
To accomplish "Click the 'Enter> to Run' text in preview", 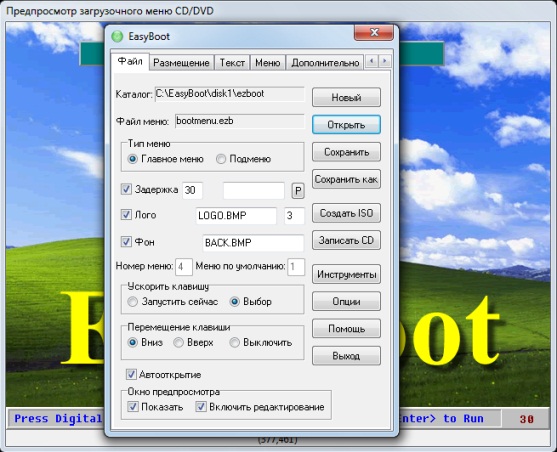I will [x=441, y=419].
